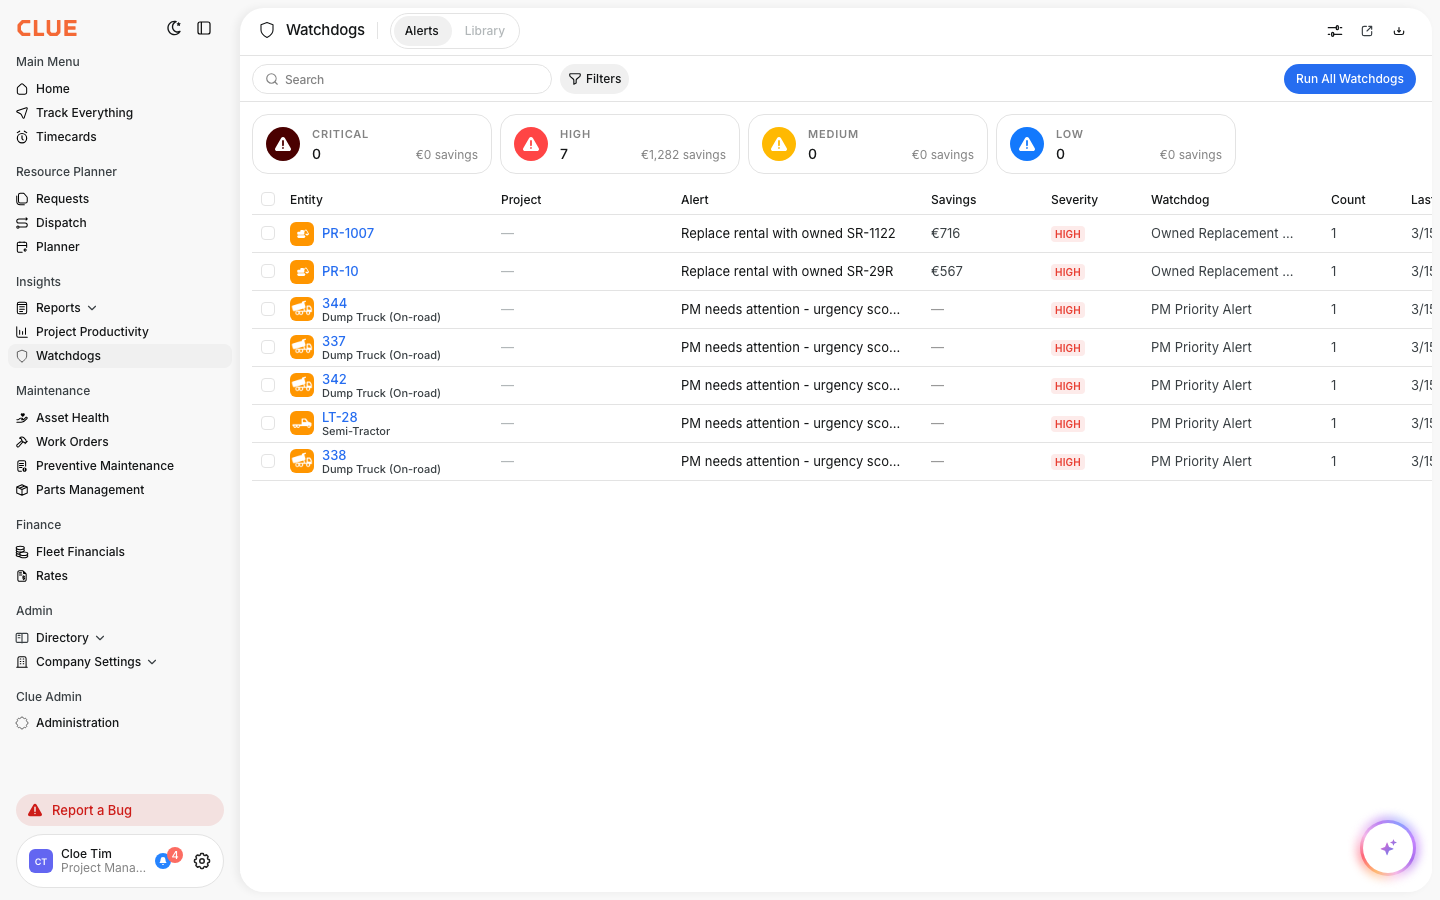The width and height of the screenshot is (1440, 900).
Task: Click the CLUE logo
Action: [x=47, y=28]
